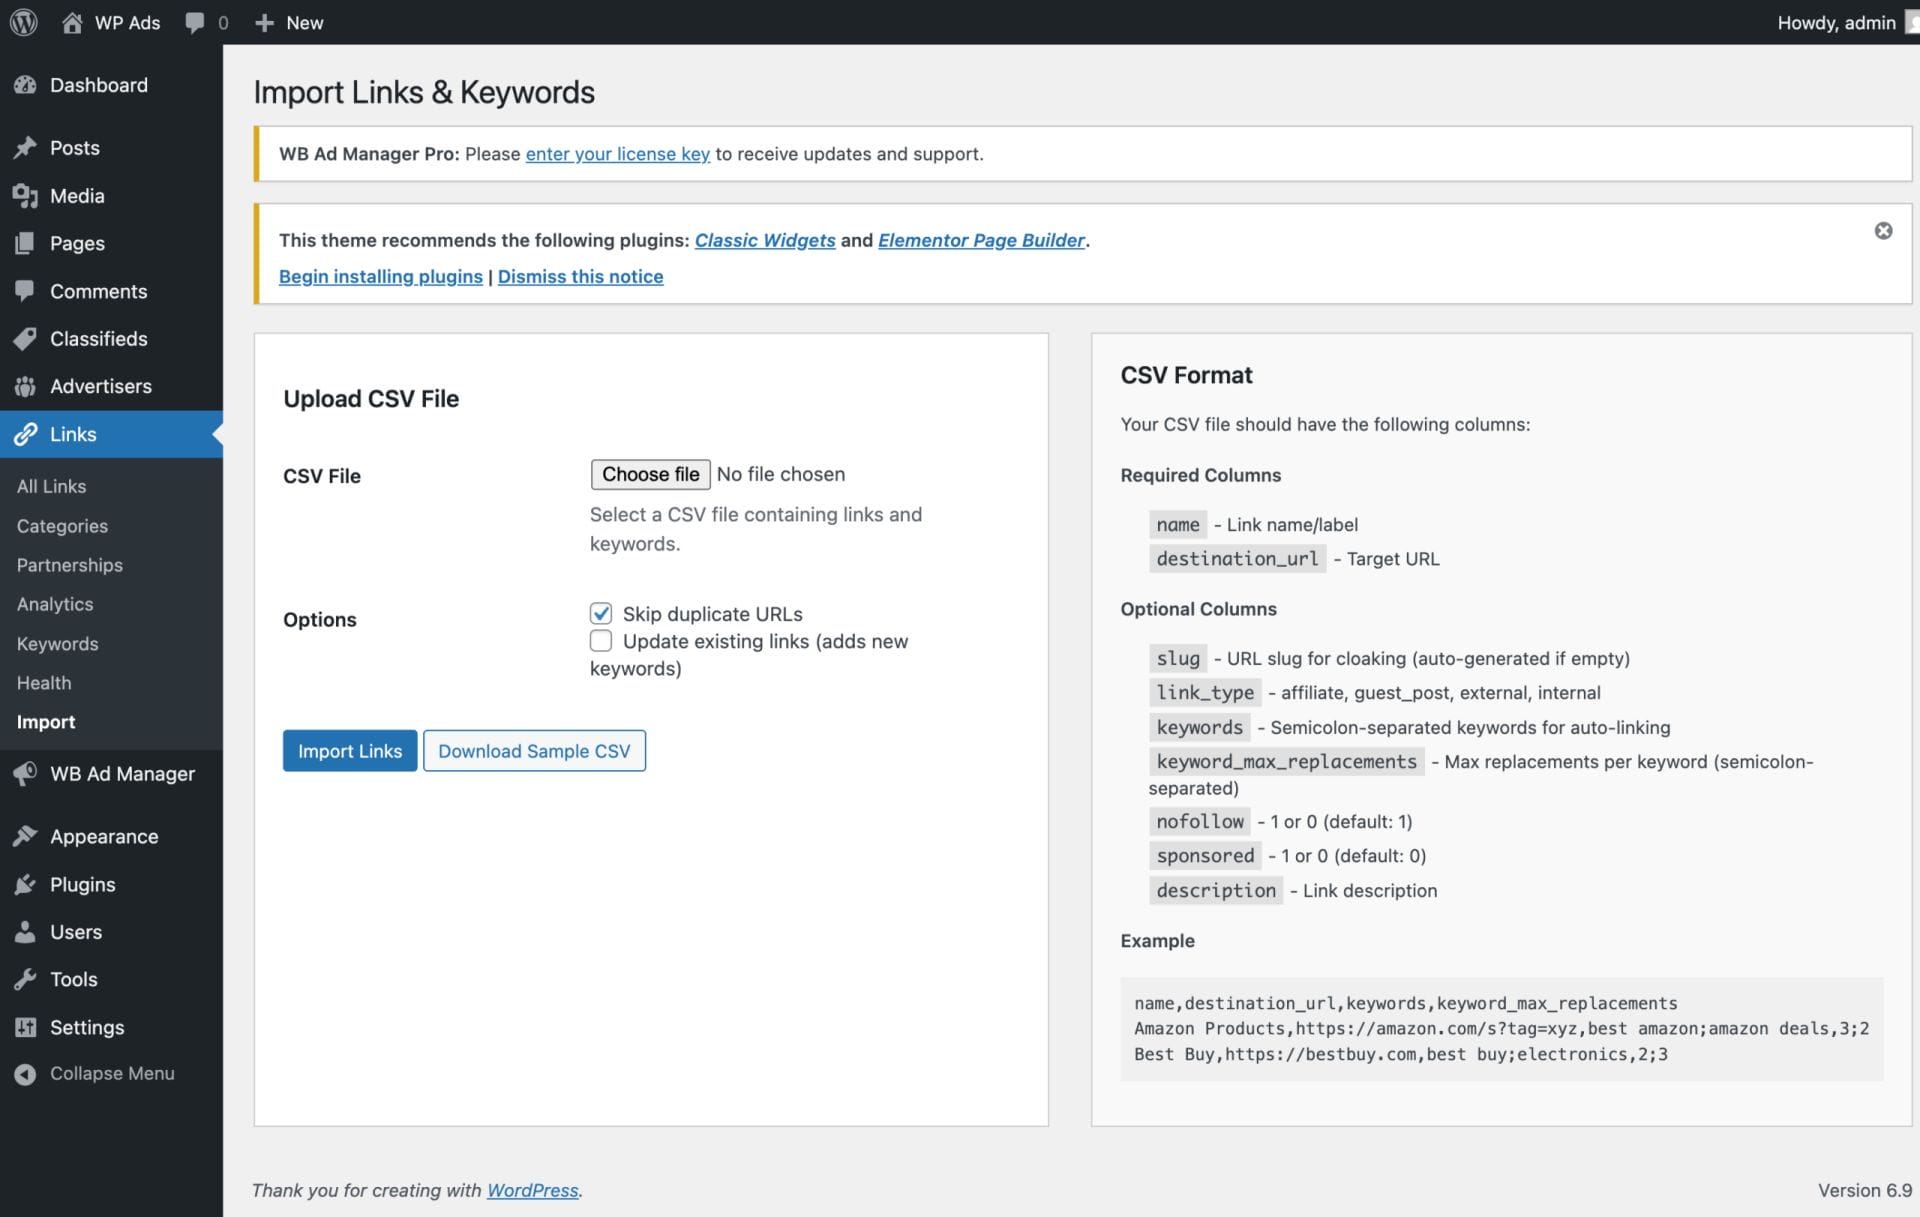Screen dimensions: 1920x1217
Task: Click No file chosen text
Action: (x=781, y=474)
